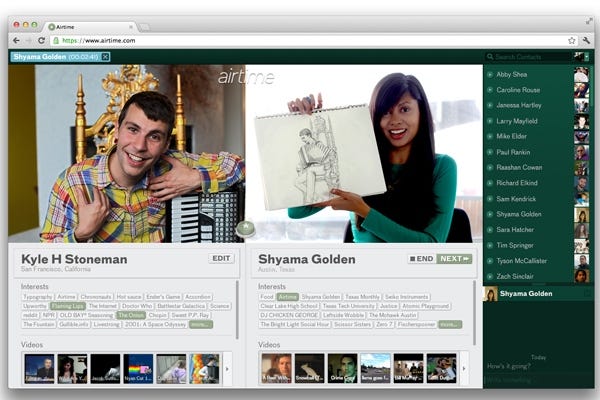Click the Search Contacts field

528,57
